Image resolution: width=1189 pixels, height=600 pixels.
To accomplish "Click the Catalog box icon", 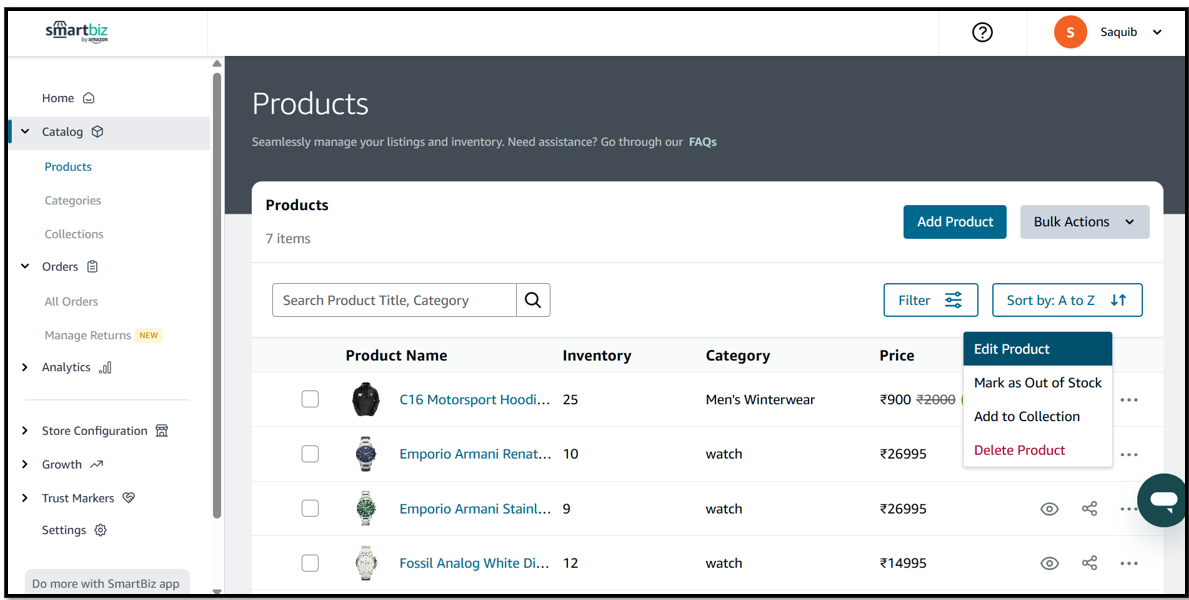I will pos(97,131).
